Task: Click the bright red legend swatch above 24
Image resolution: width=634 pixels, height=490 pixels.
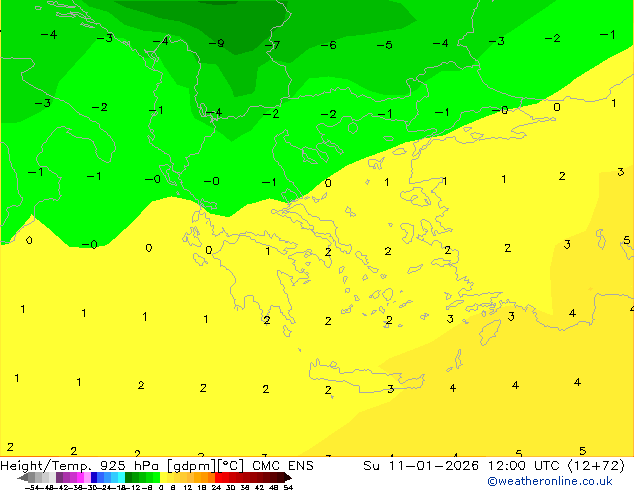Action: tap(218, 477)
